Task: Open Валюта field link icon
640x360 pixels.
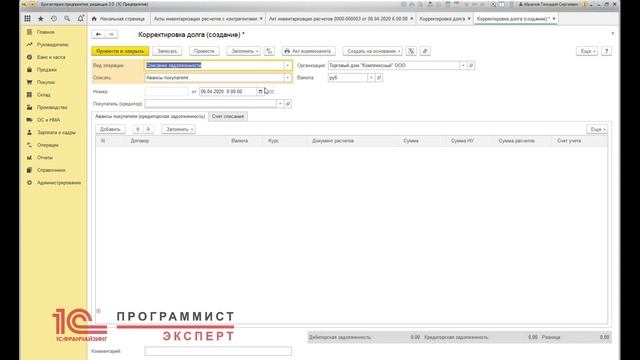Action: 379,78
